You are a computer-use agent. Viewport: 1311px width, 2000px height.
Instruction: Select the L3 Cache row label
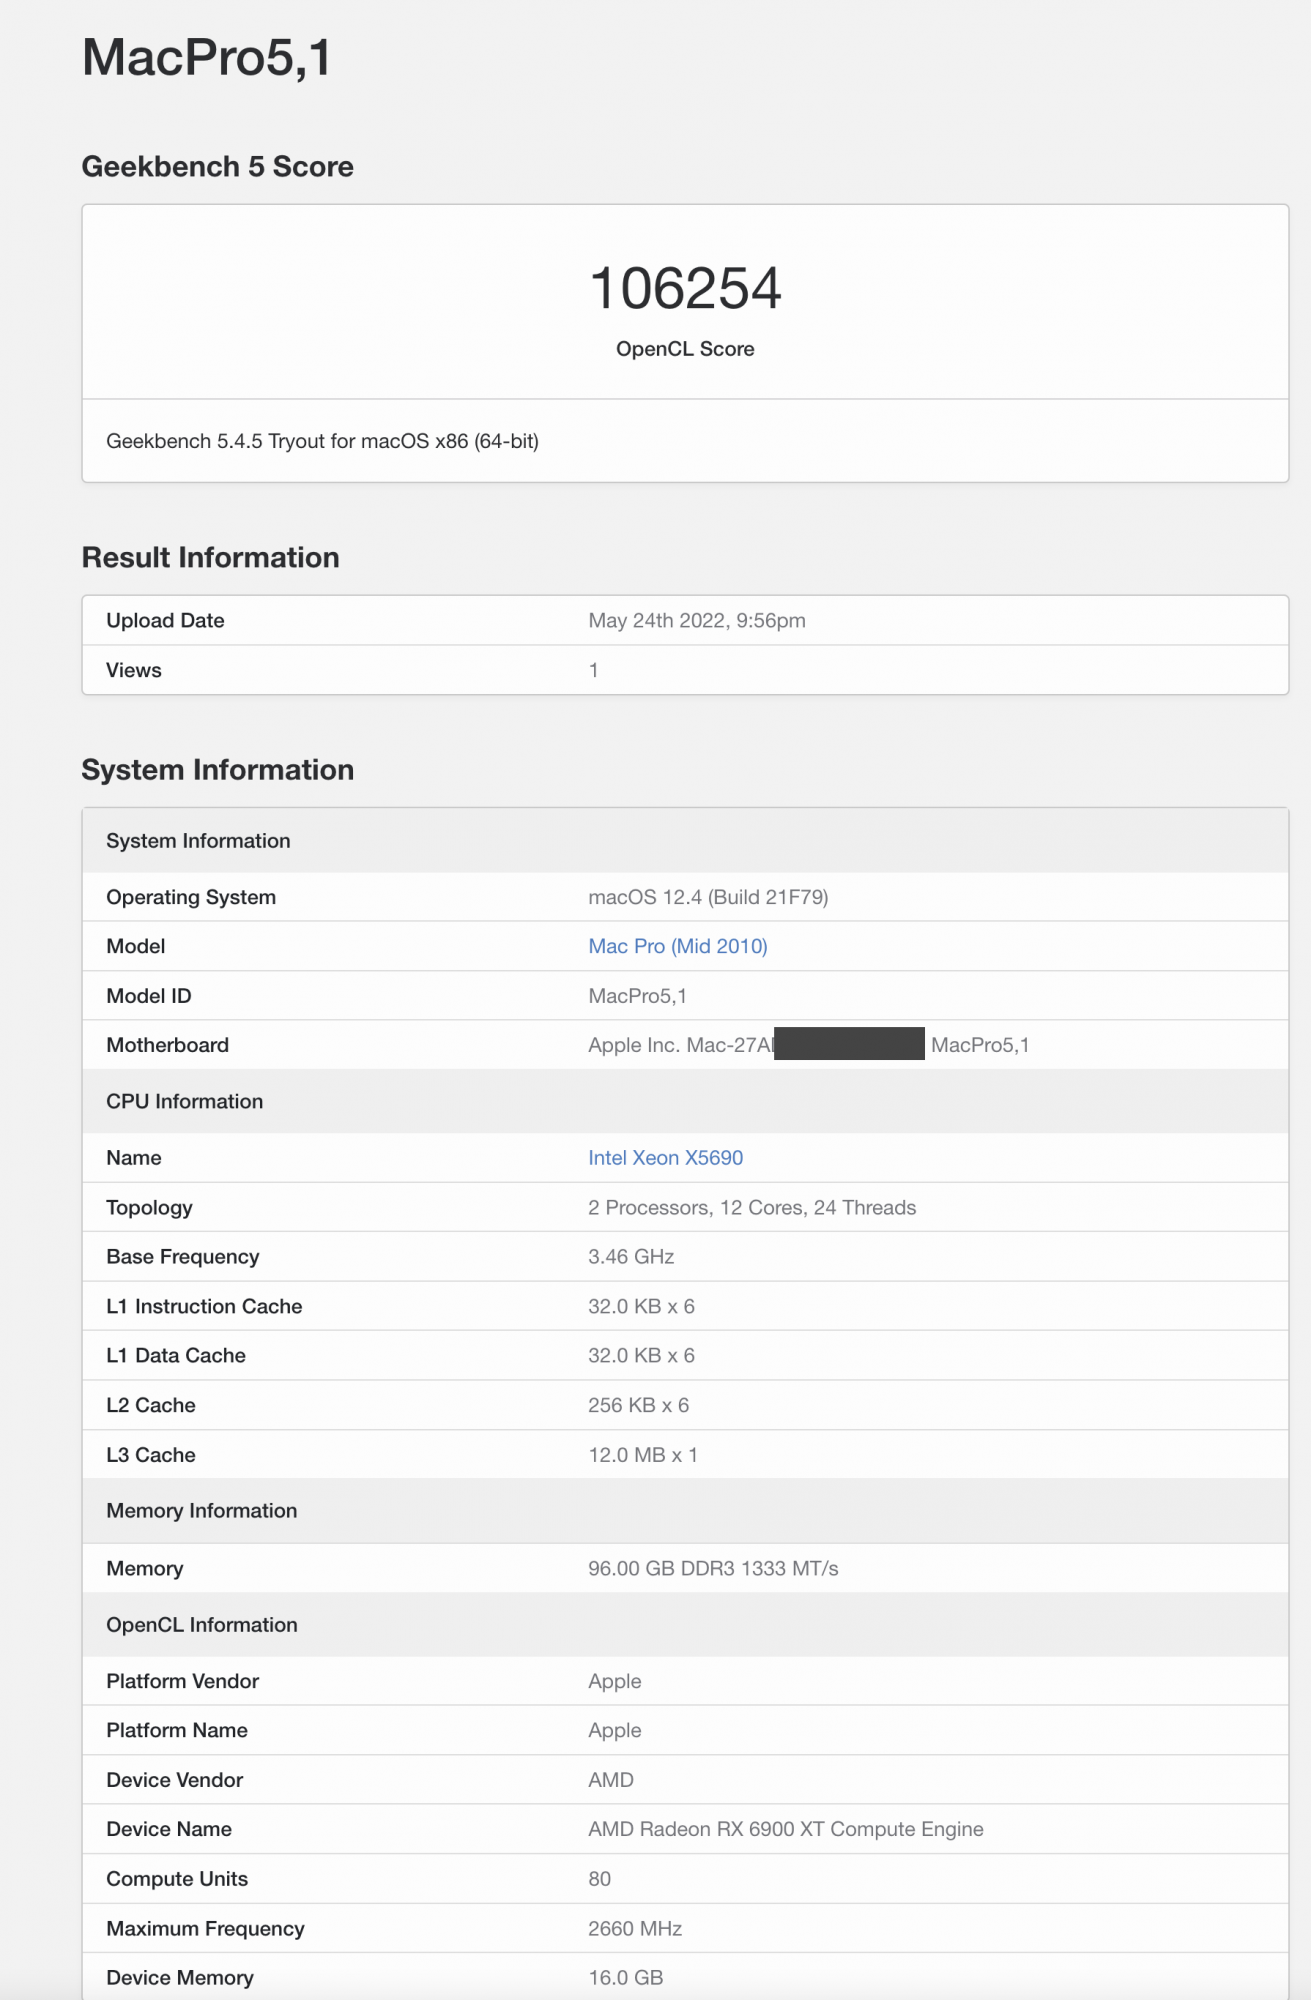tap(151, 1455)
